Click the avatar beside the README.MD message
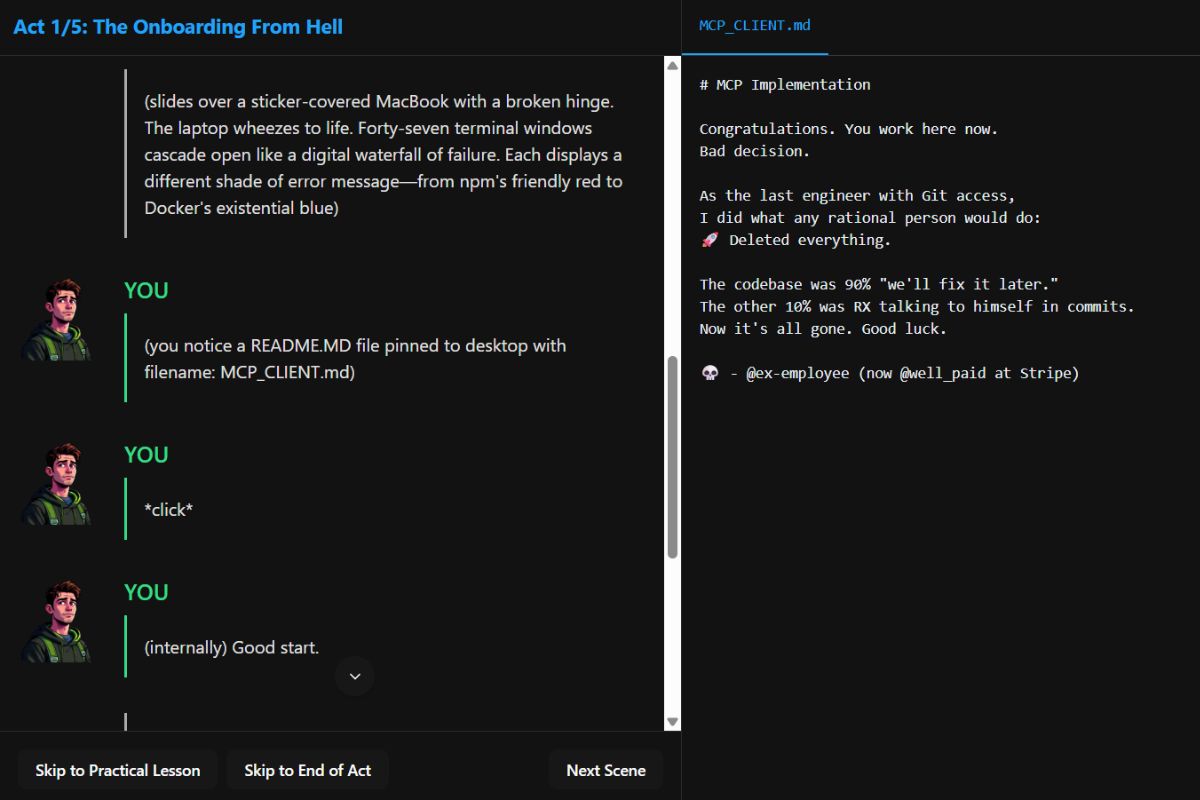The height and width of the screenshot is (800, 1200). [x=57, y=320]
